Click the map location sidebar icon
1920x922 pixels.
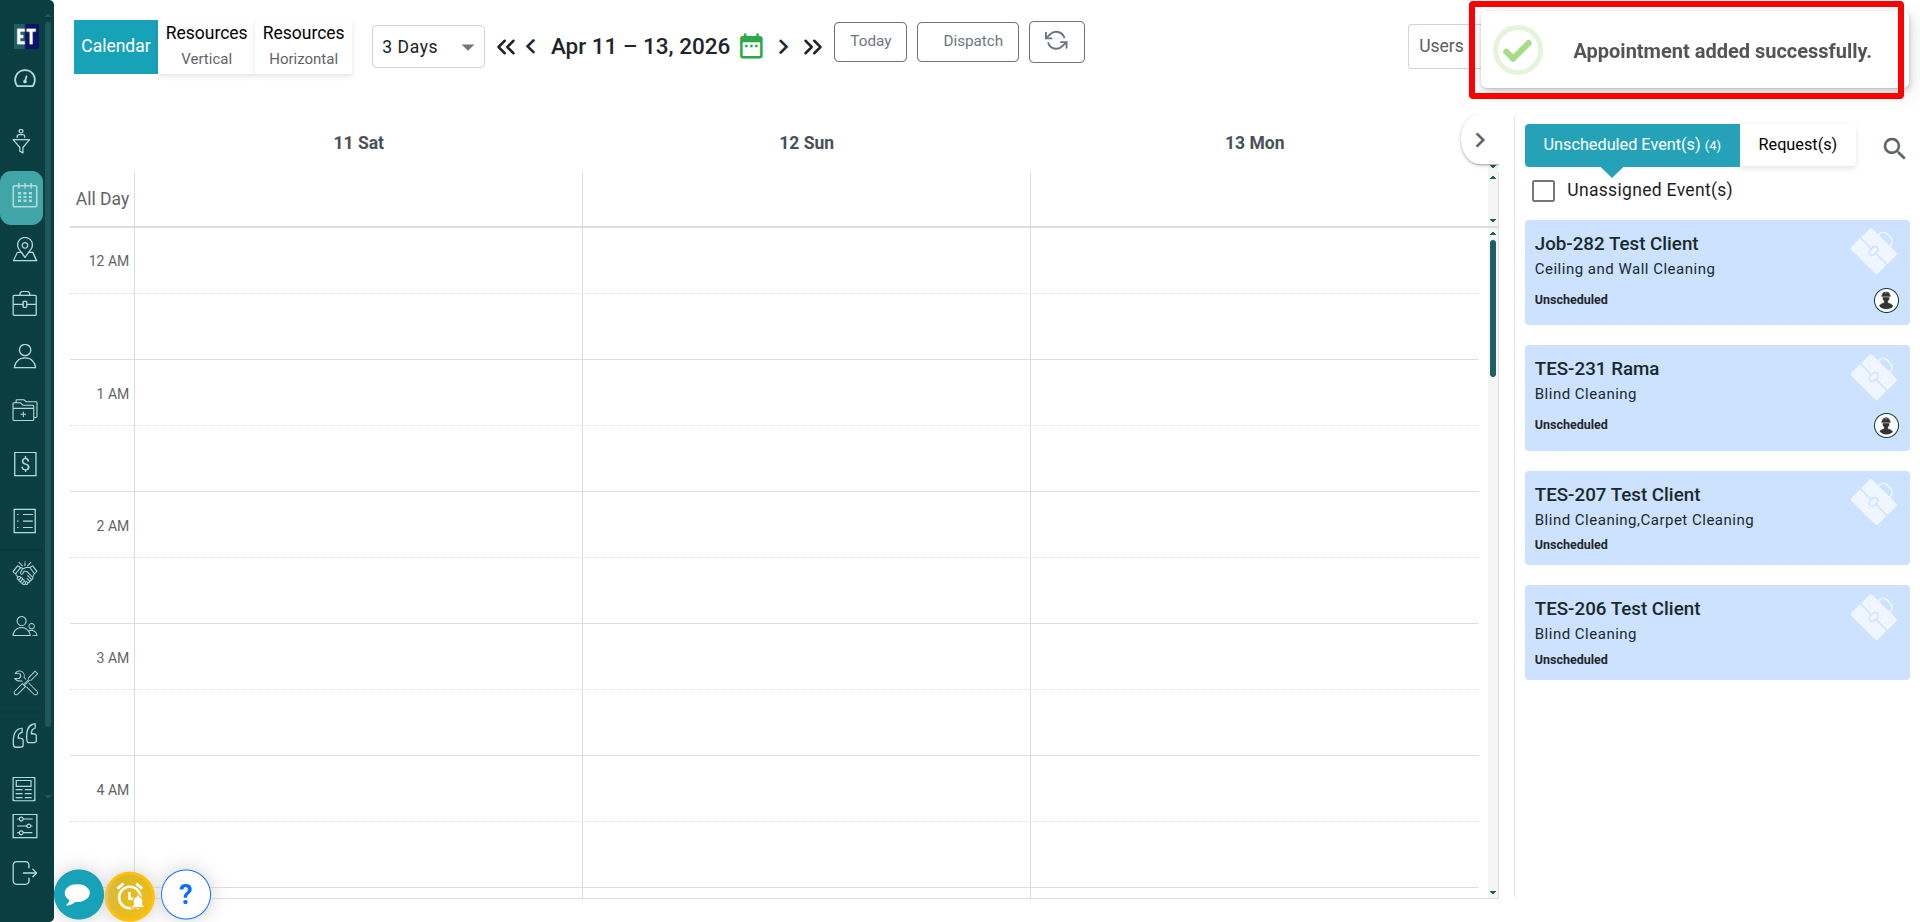[x=25, y=249]
